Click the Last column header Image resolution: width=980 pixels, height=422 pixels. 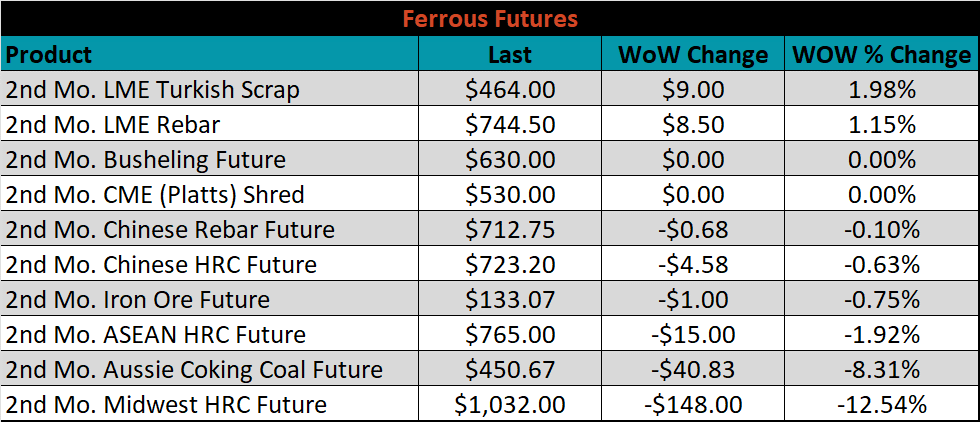[x=510, y=54]
